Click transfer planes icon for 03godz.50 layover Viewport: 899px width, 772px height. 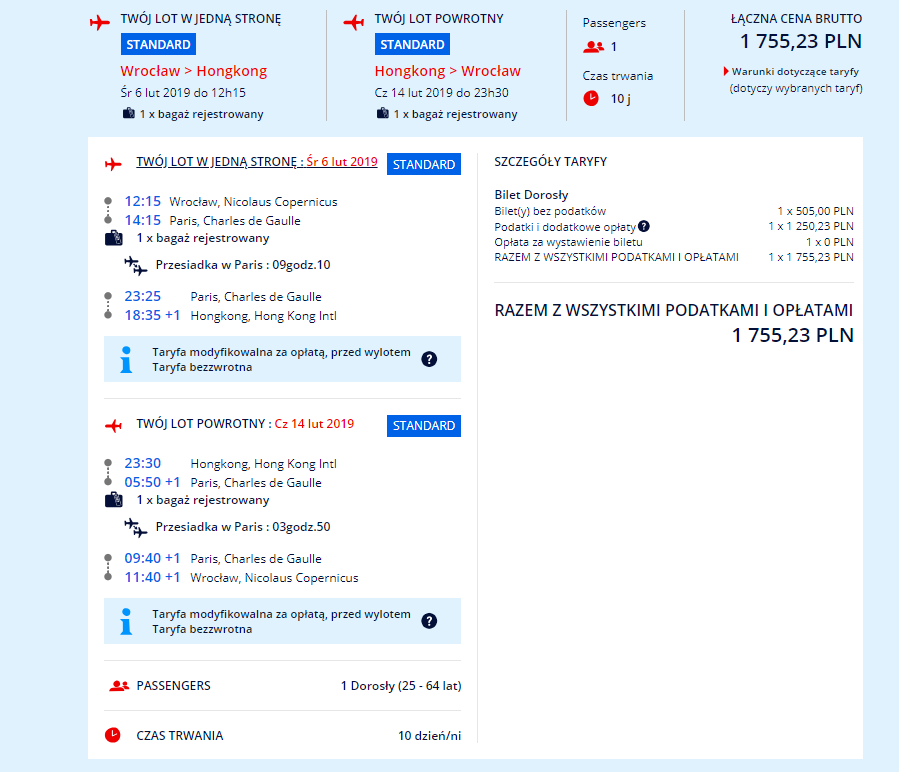[x=136, y=528]
